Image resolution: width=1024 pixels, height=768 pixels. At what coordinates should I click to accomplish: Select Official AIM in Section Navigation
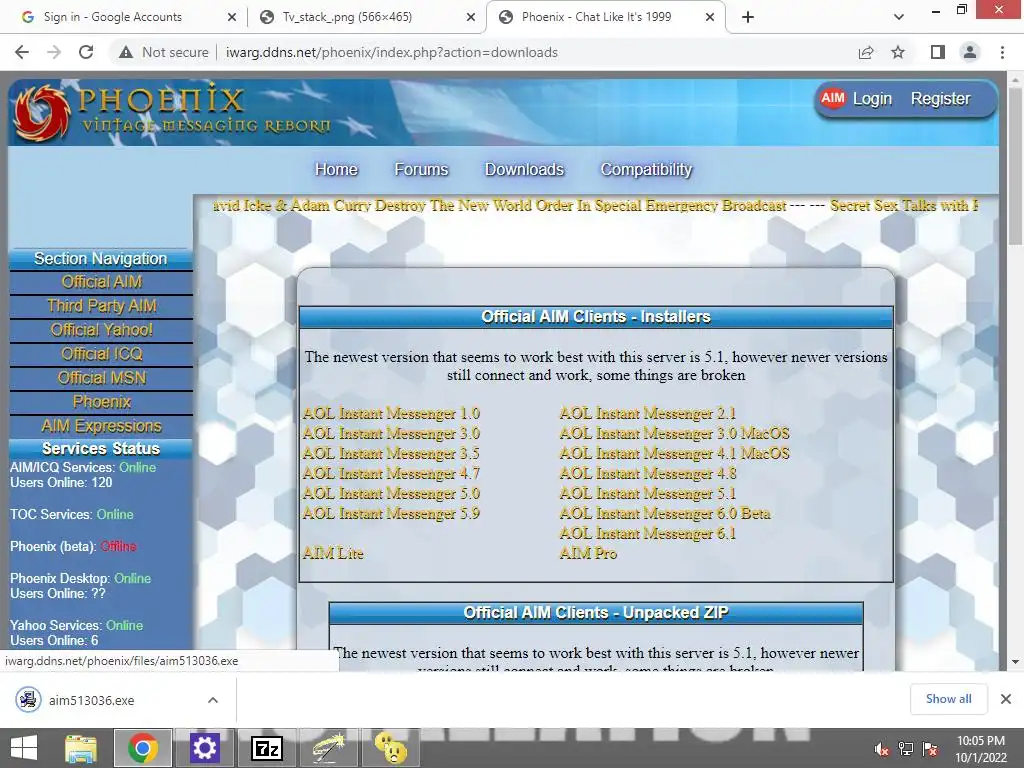tap(101, 282)
